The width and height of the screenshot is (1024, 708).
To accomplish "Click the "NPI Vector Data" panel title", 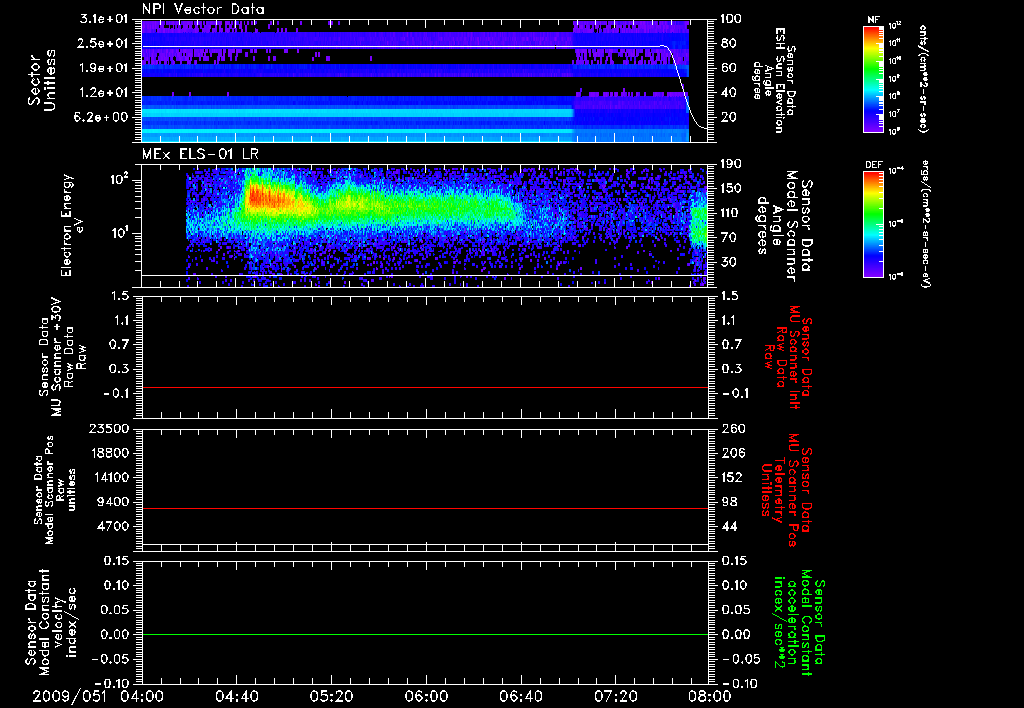I will 203,9.
